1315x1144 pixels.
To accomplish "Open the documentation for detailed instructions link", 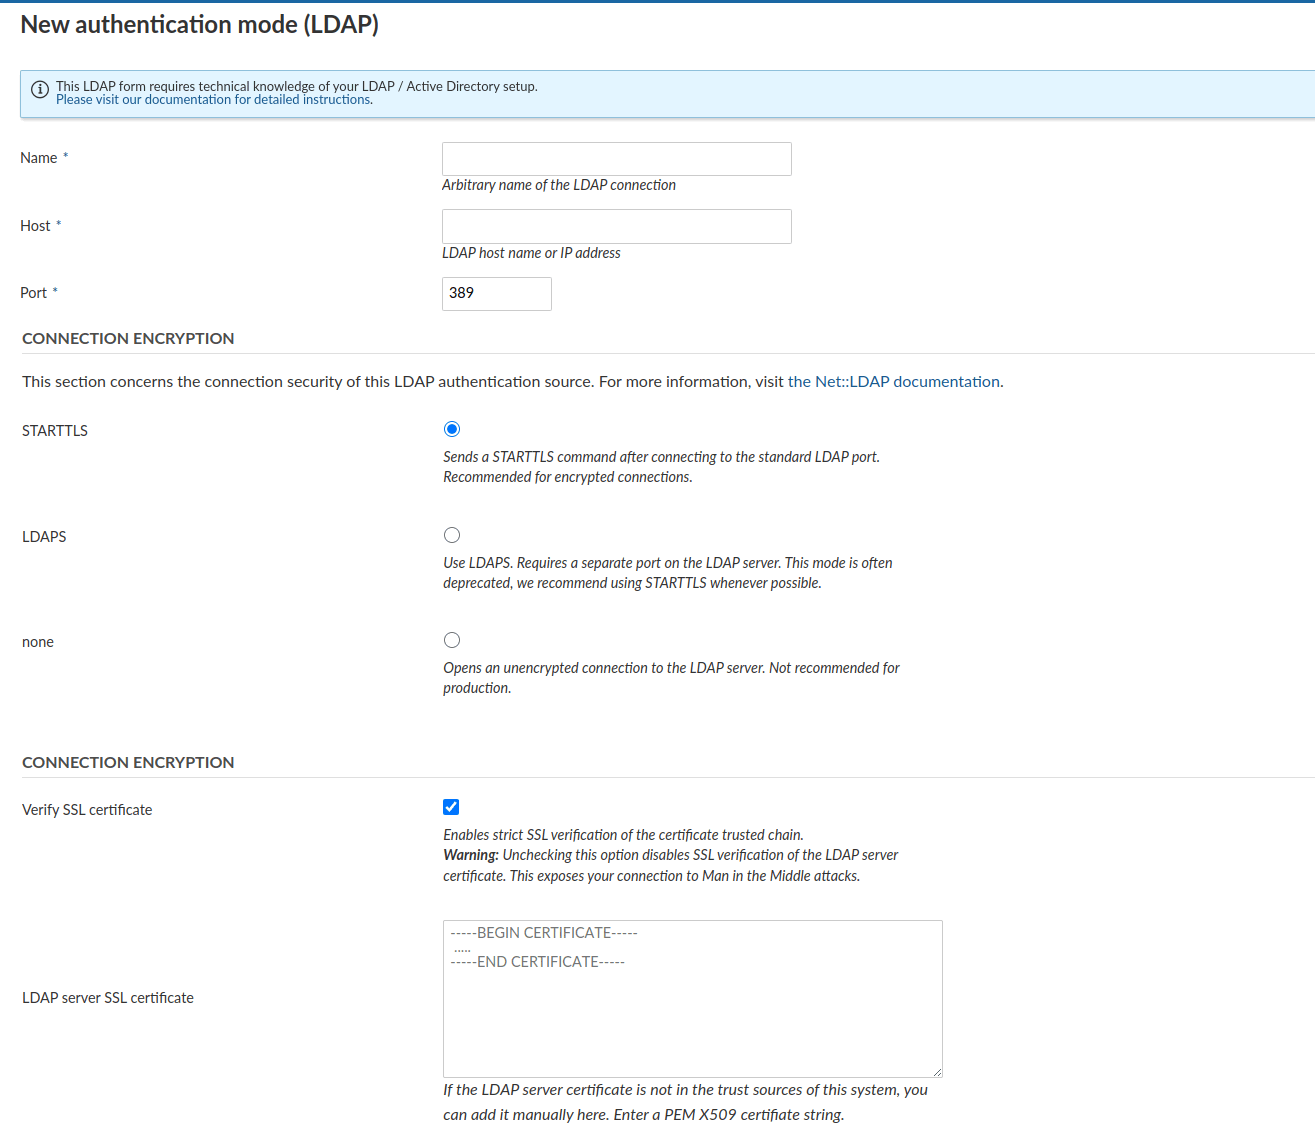I will click(x=213, y=99).
